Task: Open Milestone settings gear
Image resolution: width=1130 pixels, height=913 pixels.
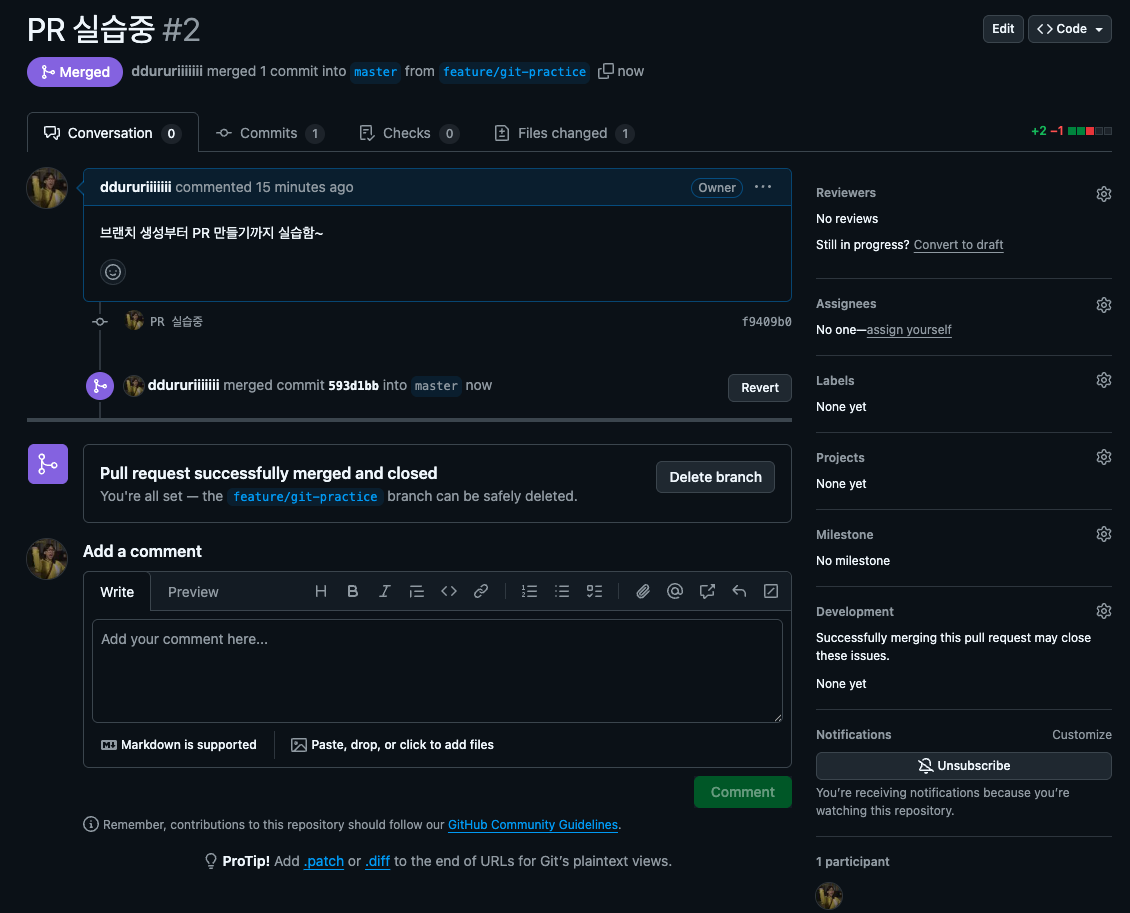Action: [x=1103, y=534]
